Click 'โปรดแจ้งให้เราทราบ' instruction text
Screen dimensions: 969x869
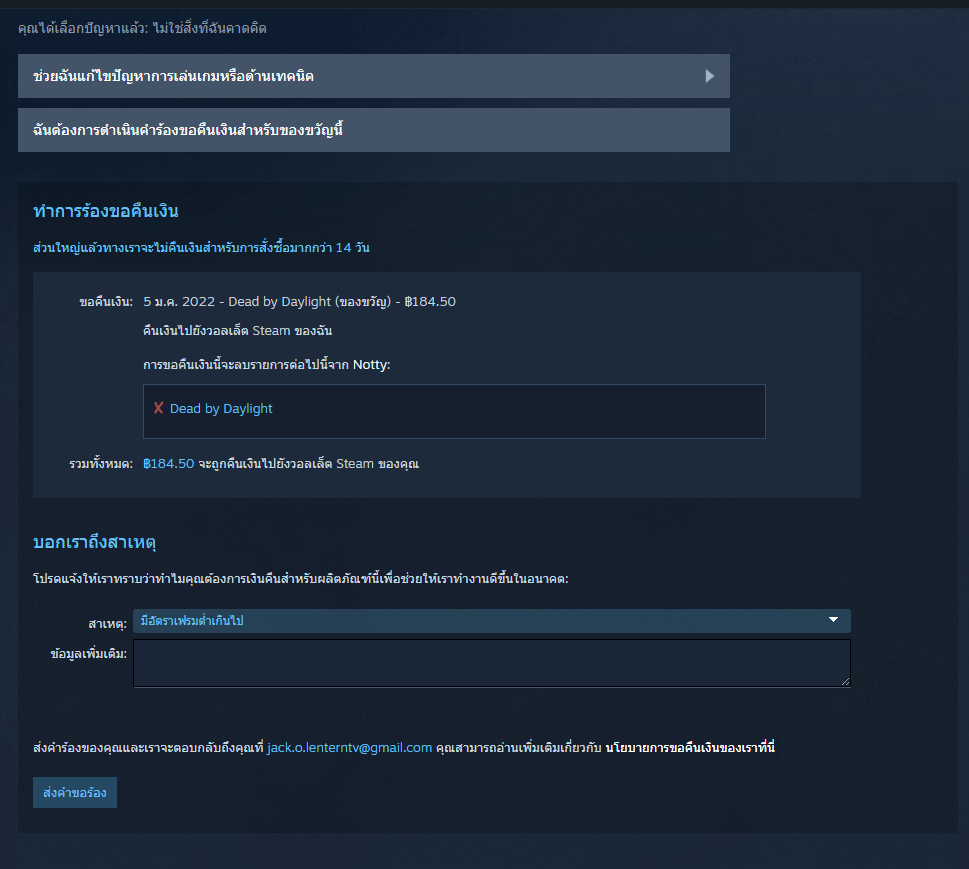[x=300, y=579]
